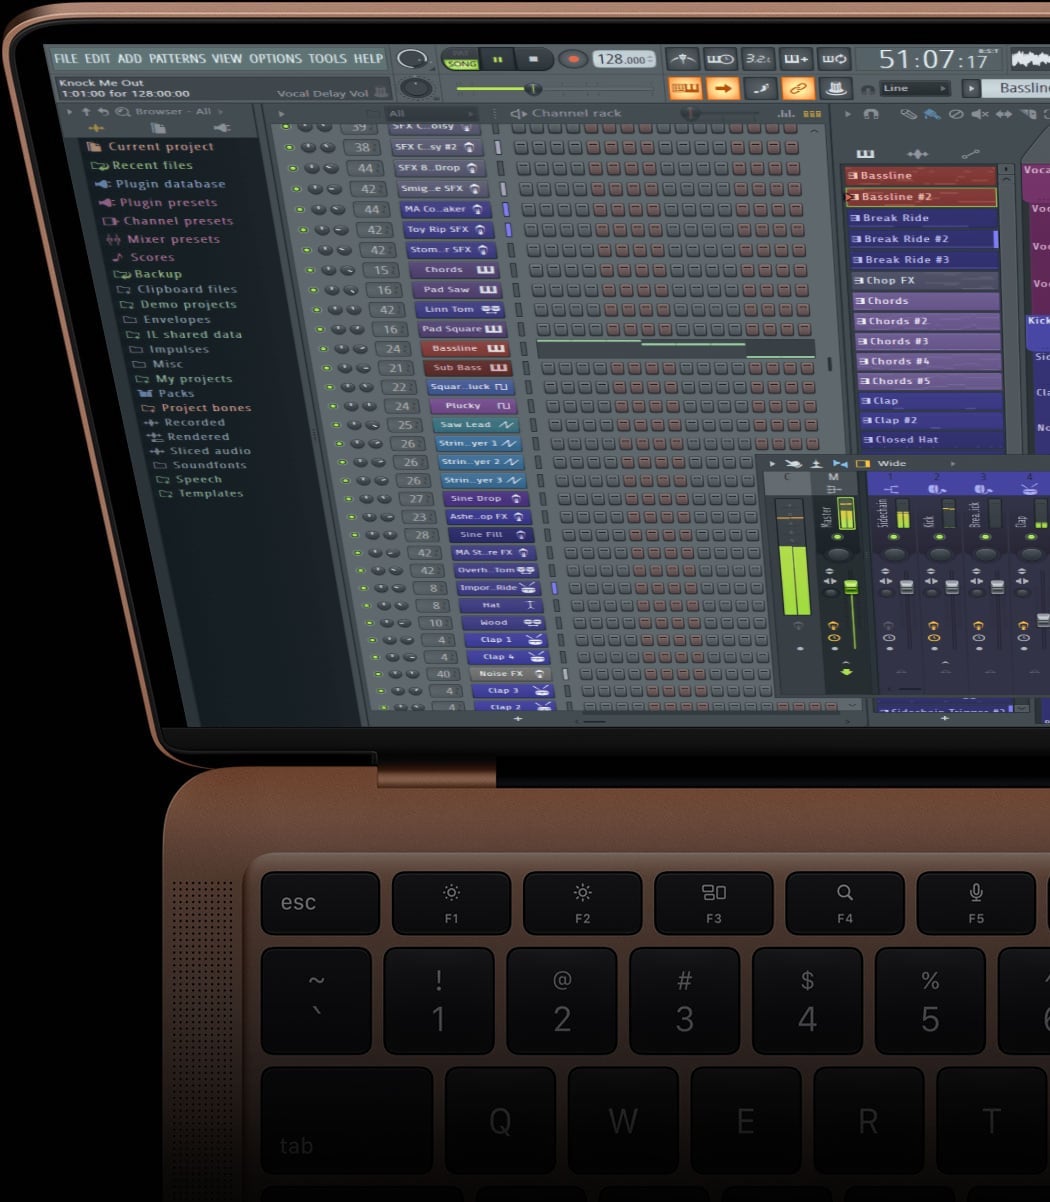Select the Pad Saw channel button
Image resolution: width=1050 pixels, height=1202 pixels.
click(456, 290)
